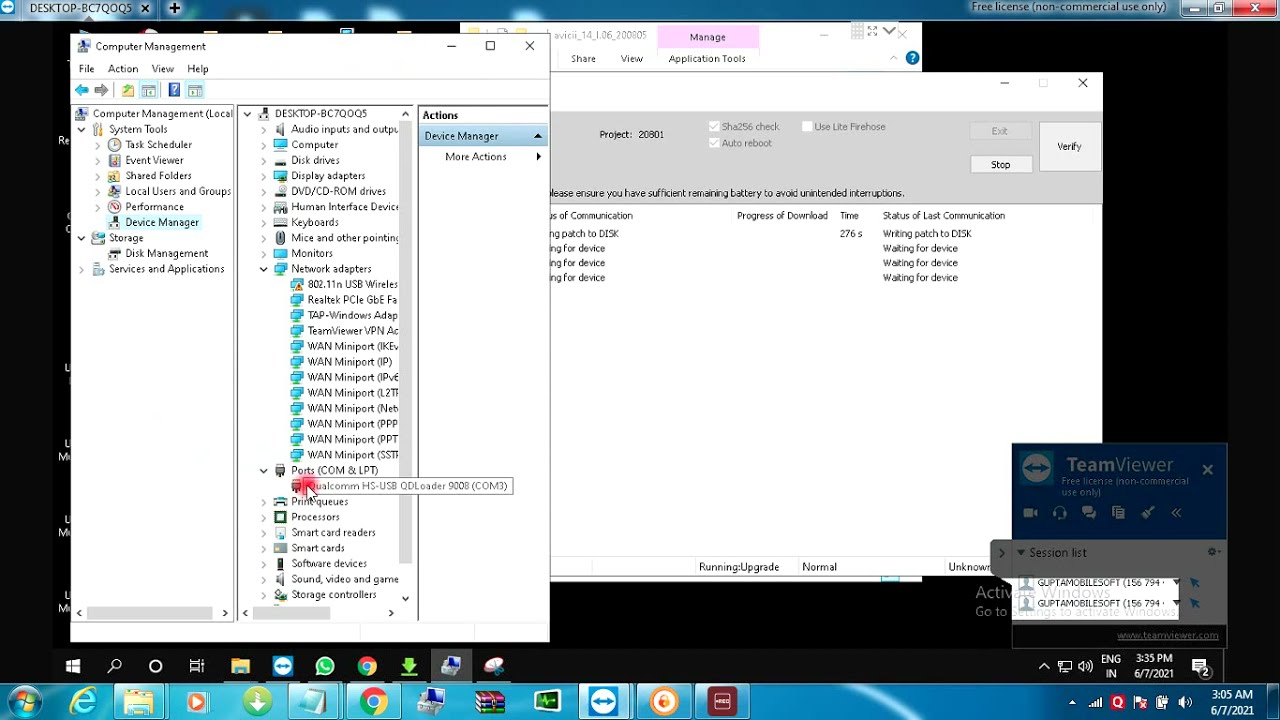The image size is (1280, 720).
Task: Open Chrome in the remote taskbar
Action: coord(367,666)
